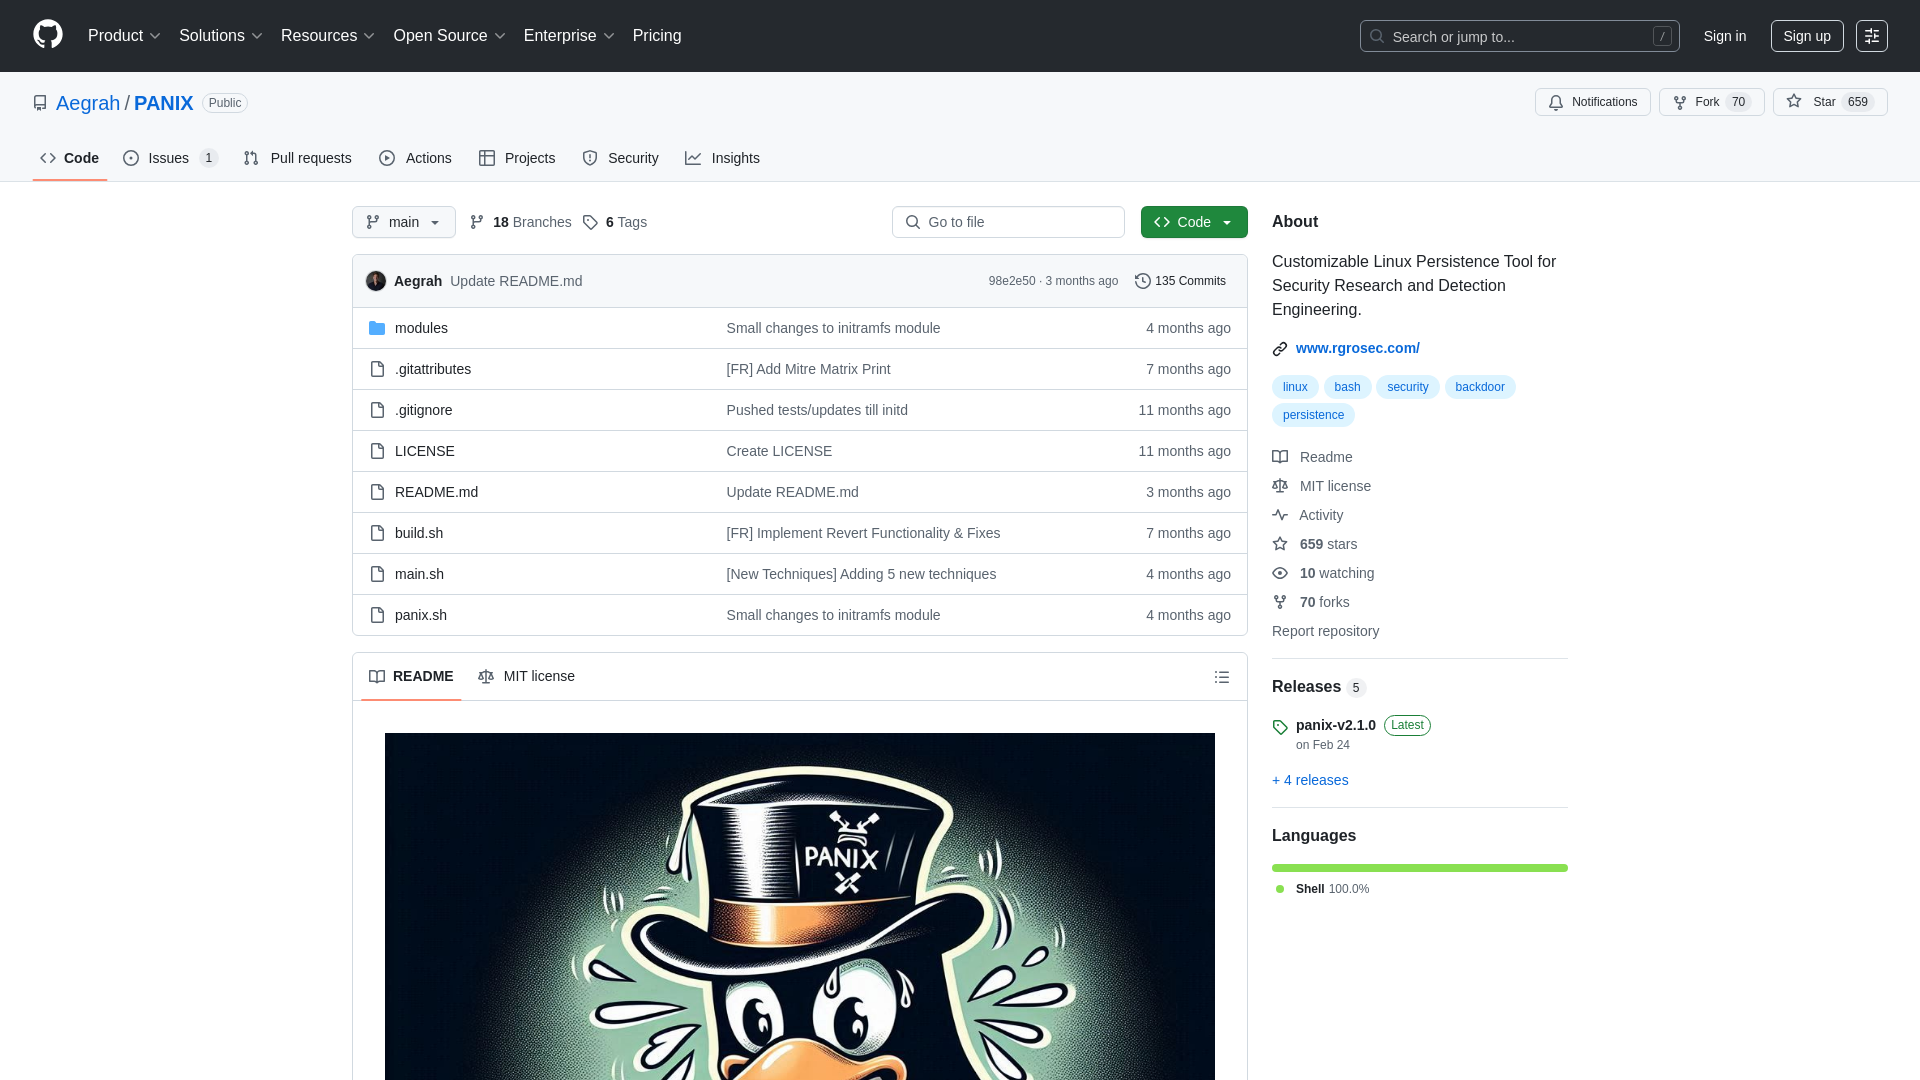This screenshot has width=1920, height=1080.
Task: Click the linux topic tag
Action: click(x=1295, y=387)
